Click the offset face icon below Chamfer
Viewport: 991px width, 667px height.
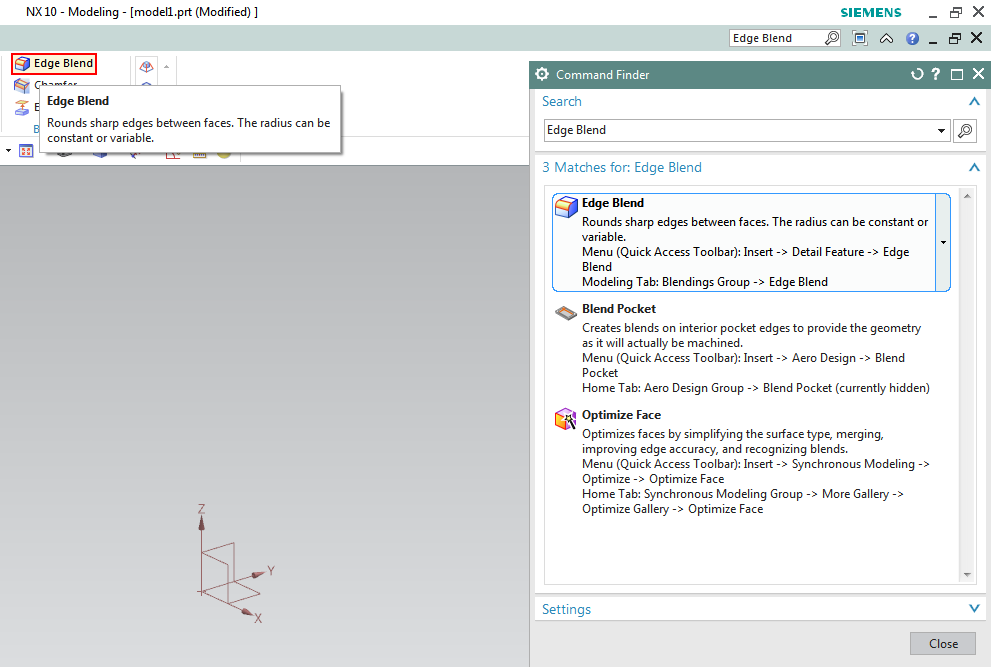pyautogui.click(x=22, y=107)
